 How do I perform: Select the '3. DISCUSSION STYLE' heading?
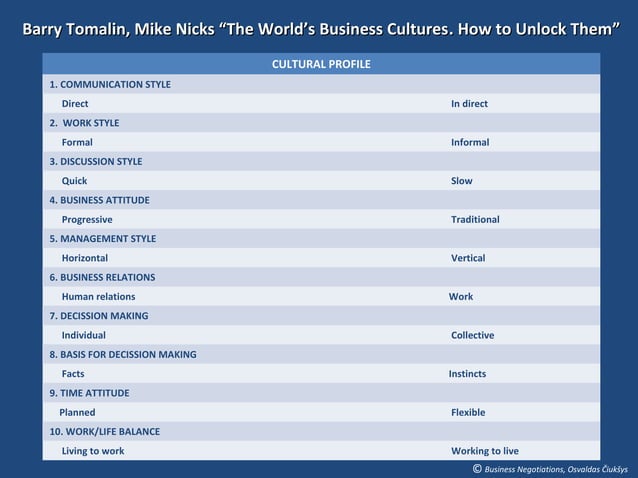point(96,162)
